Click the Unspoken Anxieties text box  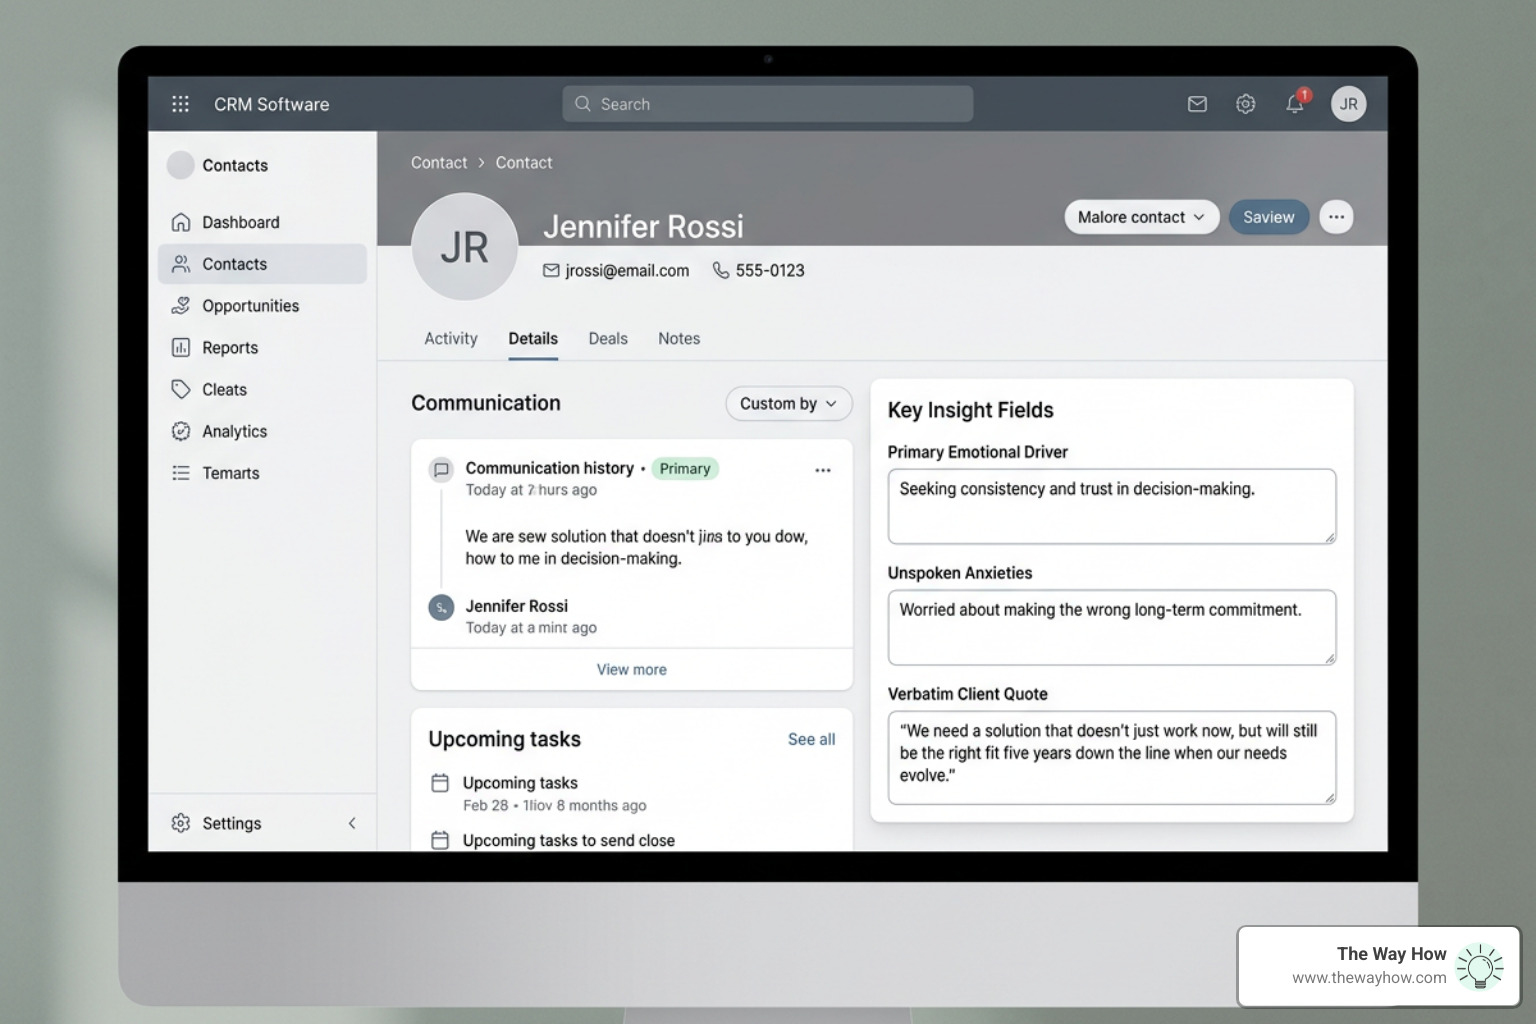[1112, 628]
